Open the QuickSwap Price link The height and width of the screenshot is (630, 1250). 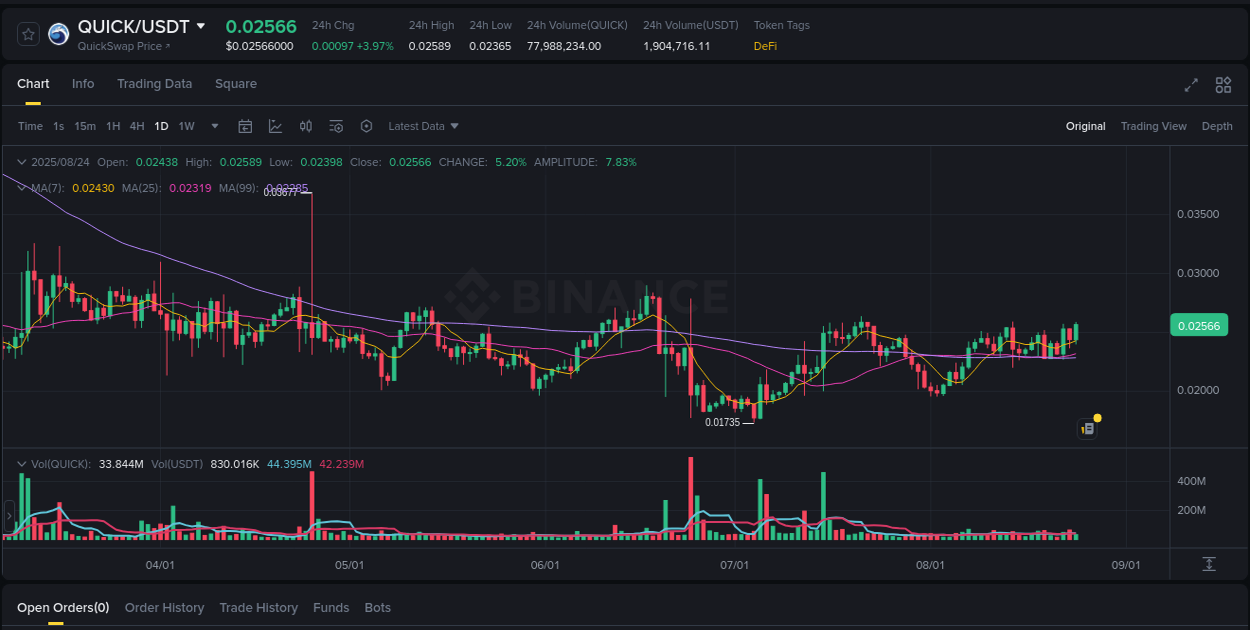[125, 46]
